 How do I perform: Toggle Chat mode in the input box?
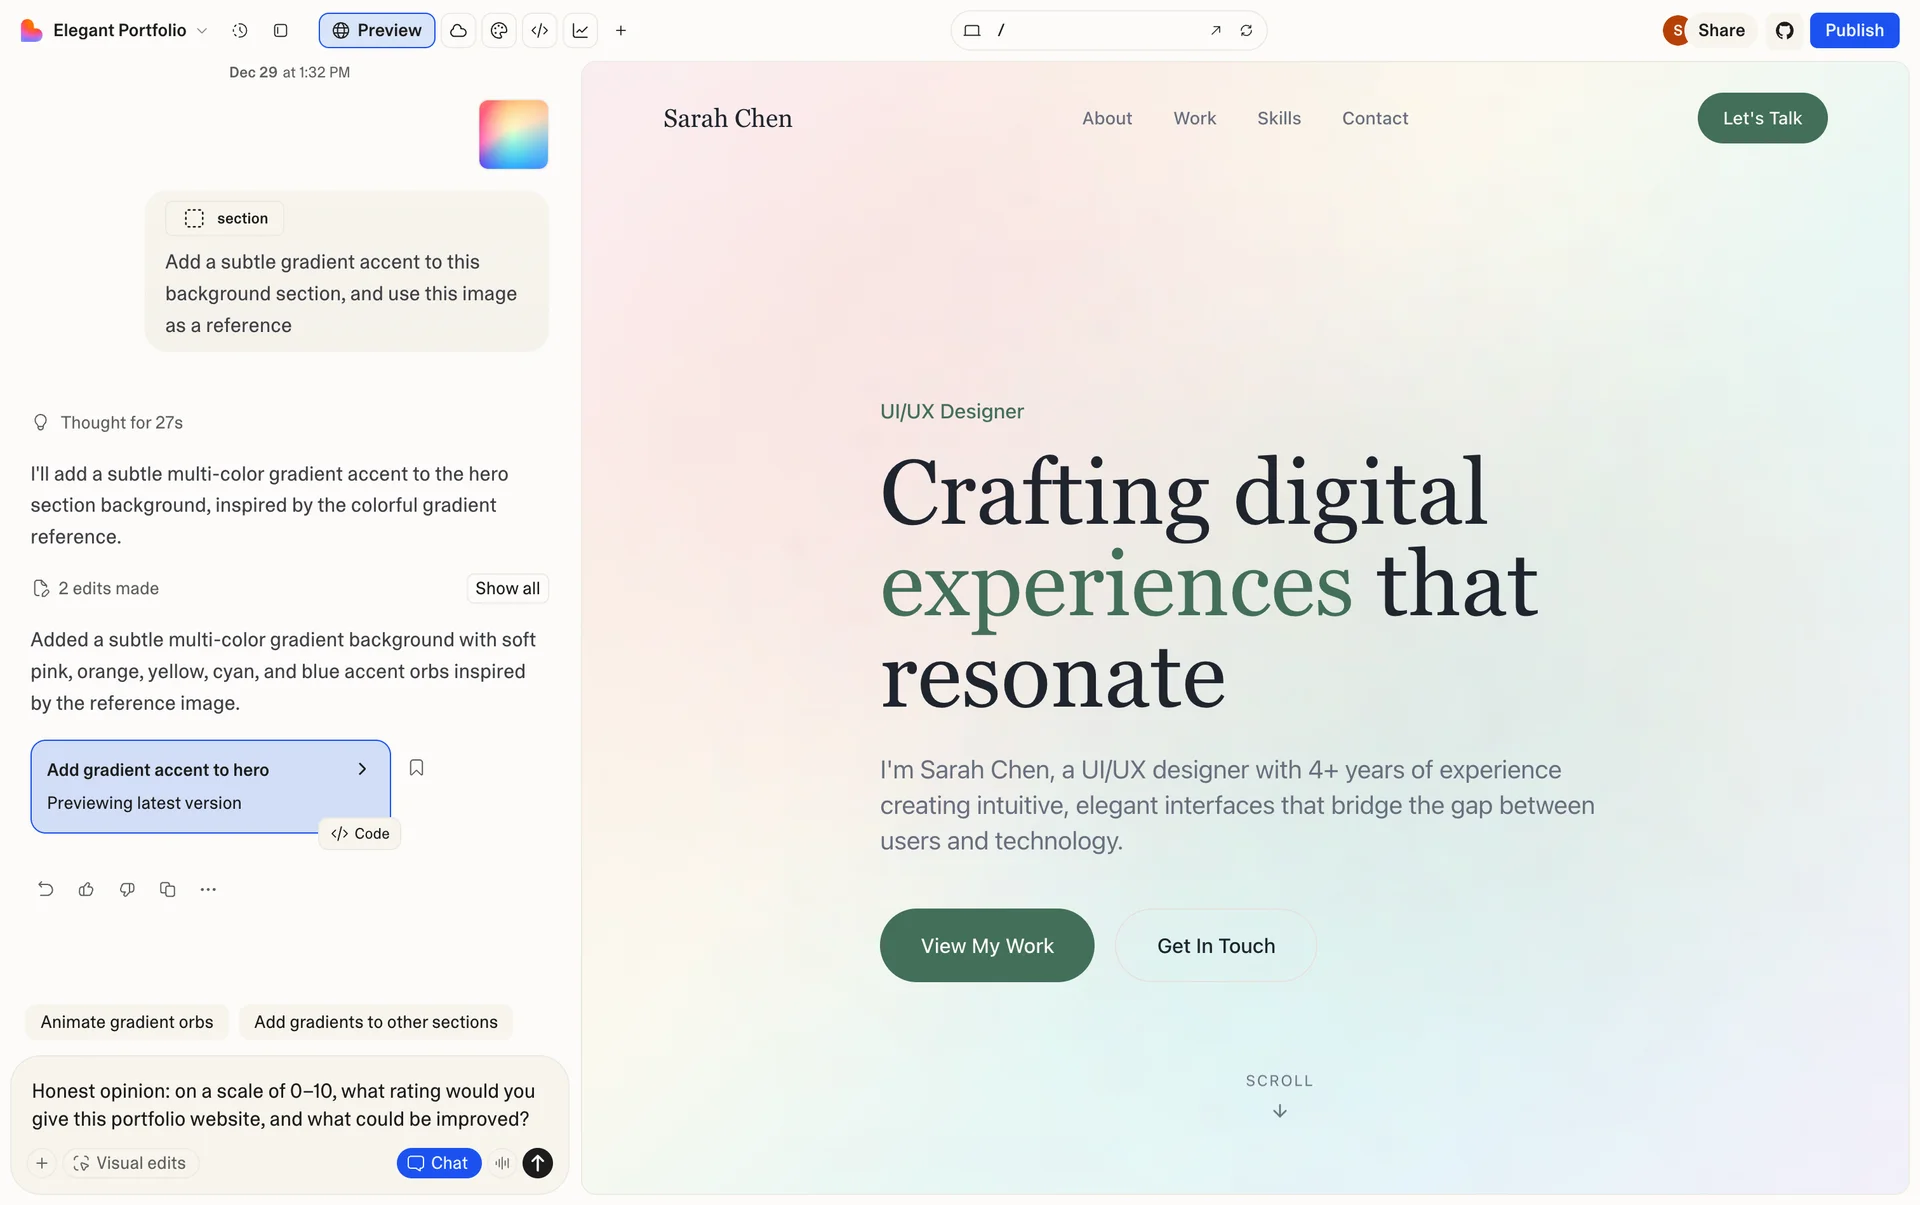coord(439,1163)
